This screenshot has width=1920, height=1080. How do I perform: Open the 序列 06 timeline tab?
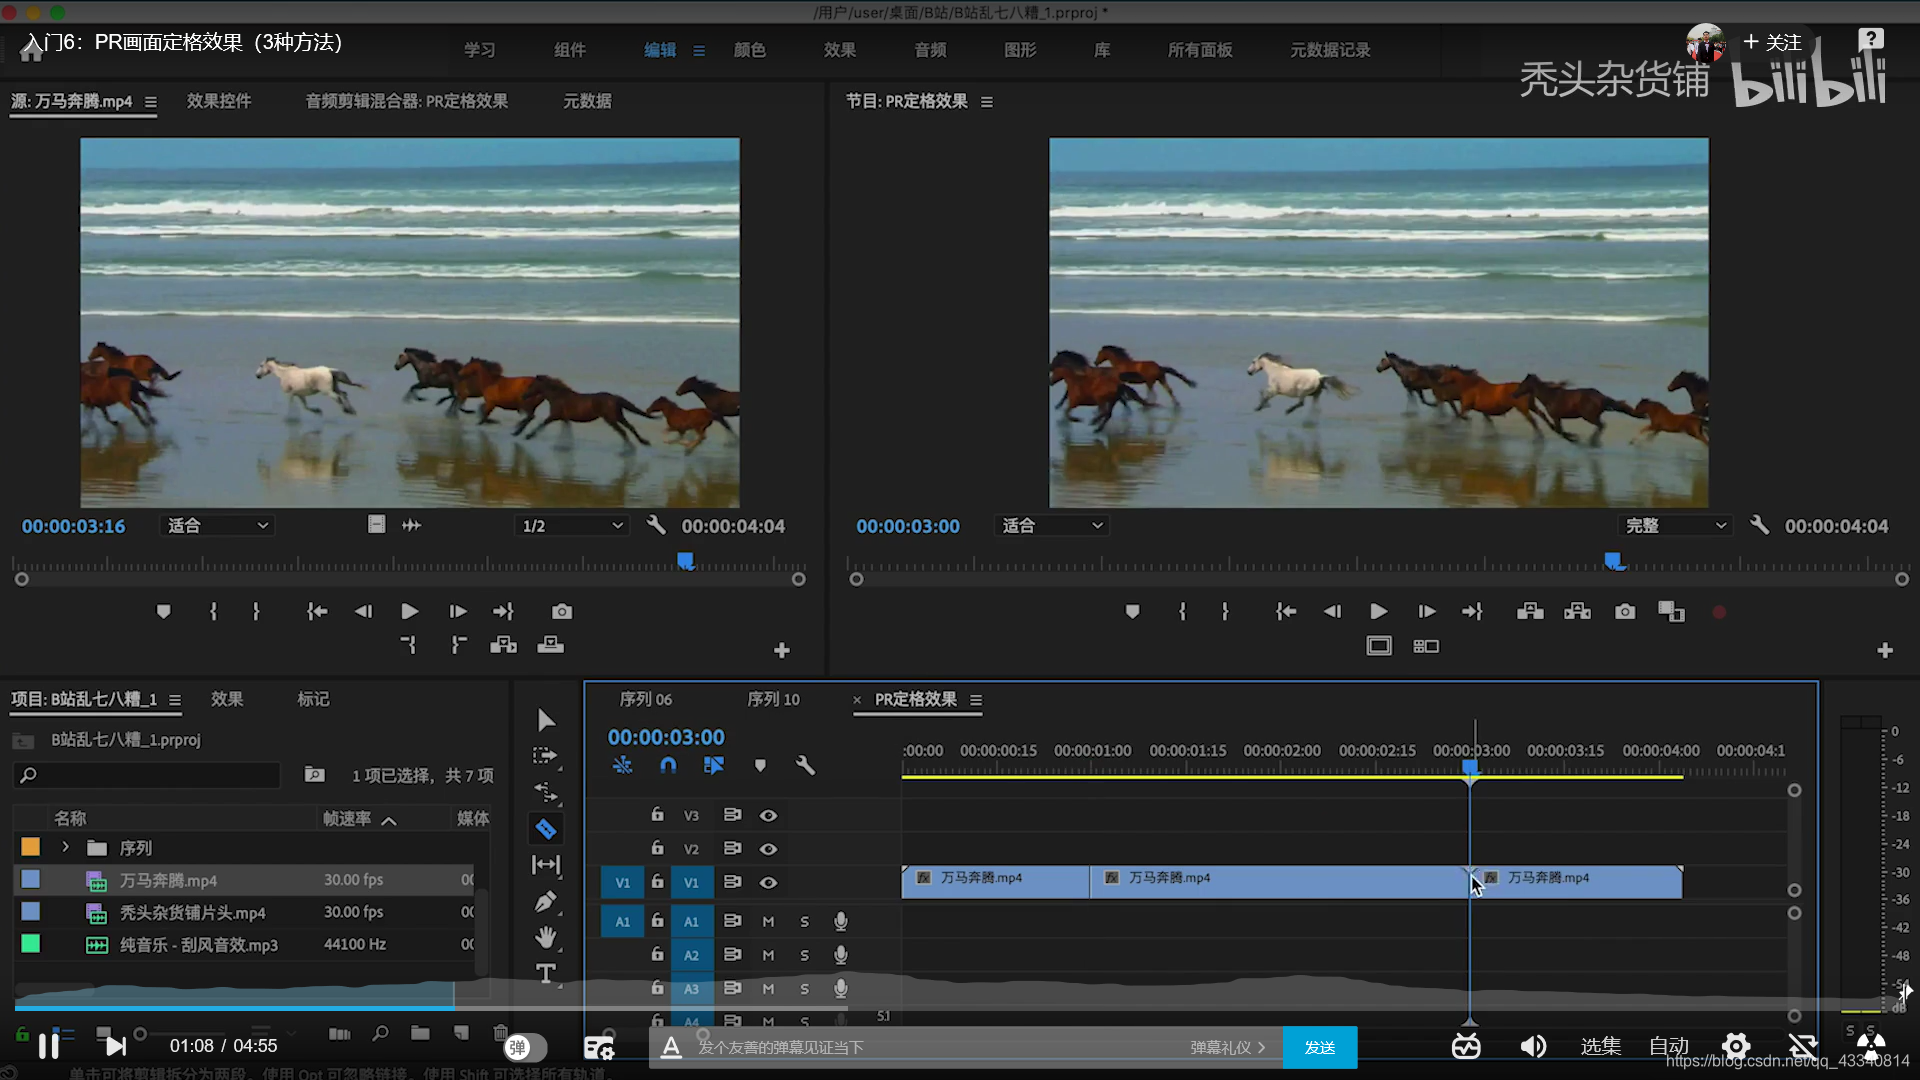tap(645, 699)
